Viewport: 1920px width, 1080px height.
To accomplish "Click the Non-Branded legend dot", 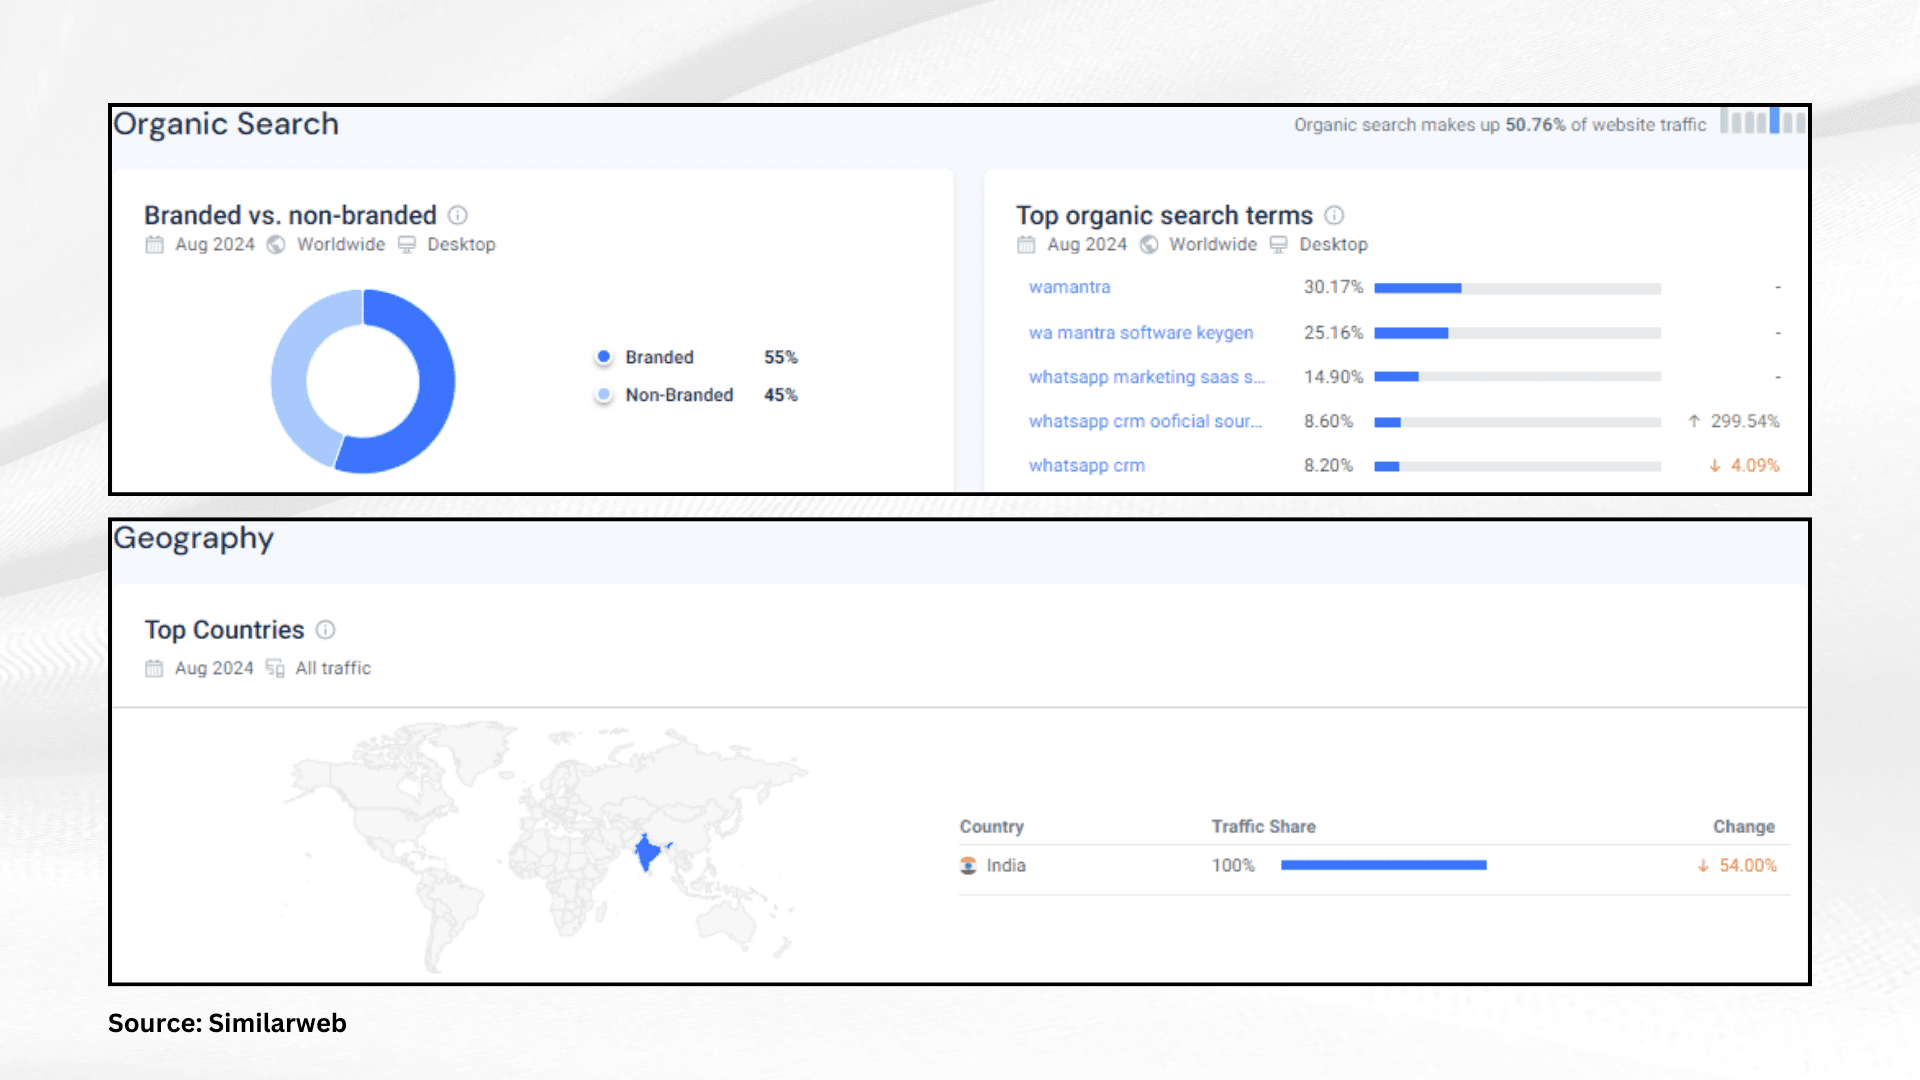I will (x=603, y=395).
